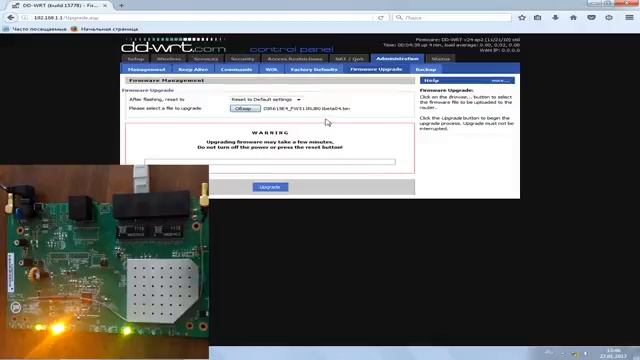Screen dimensions: 640x360
Task: Click the WARNING heading text
Action: 270,133
